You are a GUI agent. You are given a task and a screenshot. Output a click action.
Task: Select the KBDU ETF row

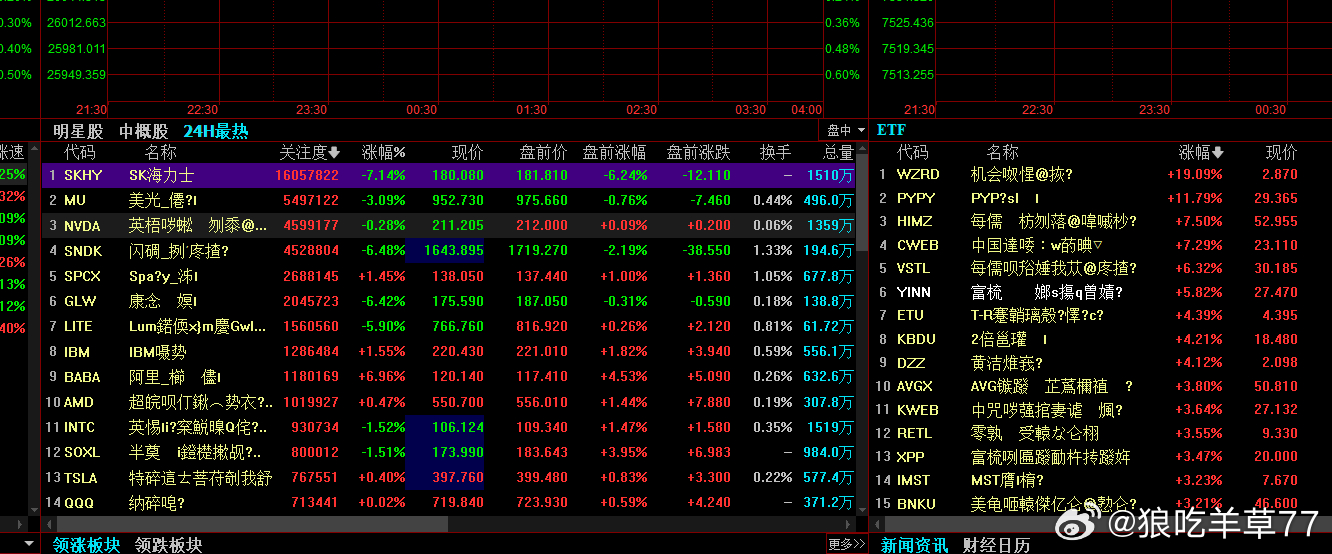pyautogui.click(x=1101, y=339)
